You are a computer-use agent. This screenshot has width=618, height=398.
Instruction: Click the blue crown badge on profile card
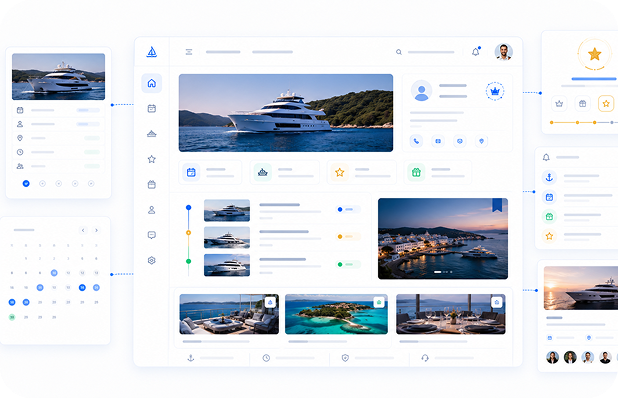coord(495,91)
